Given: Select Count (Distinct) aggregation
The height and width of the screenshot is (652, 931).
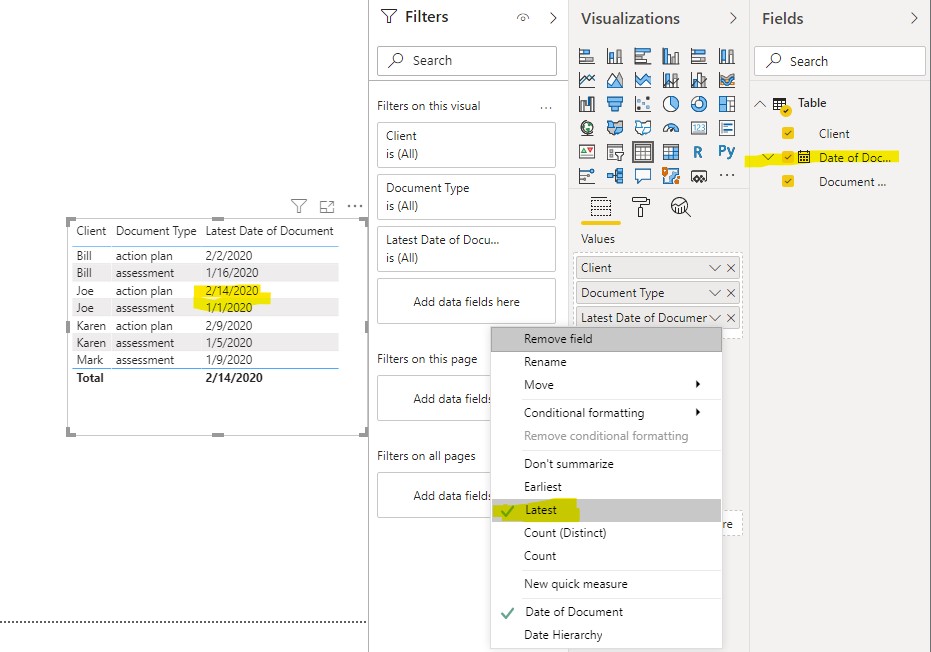Looking at the screenshot, I should click(606, 533).
